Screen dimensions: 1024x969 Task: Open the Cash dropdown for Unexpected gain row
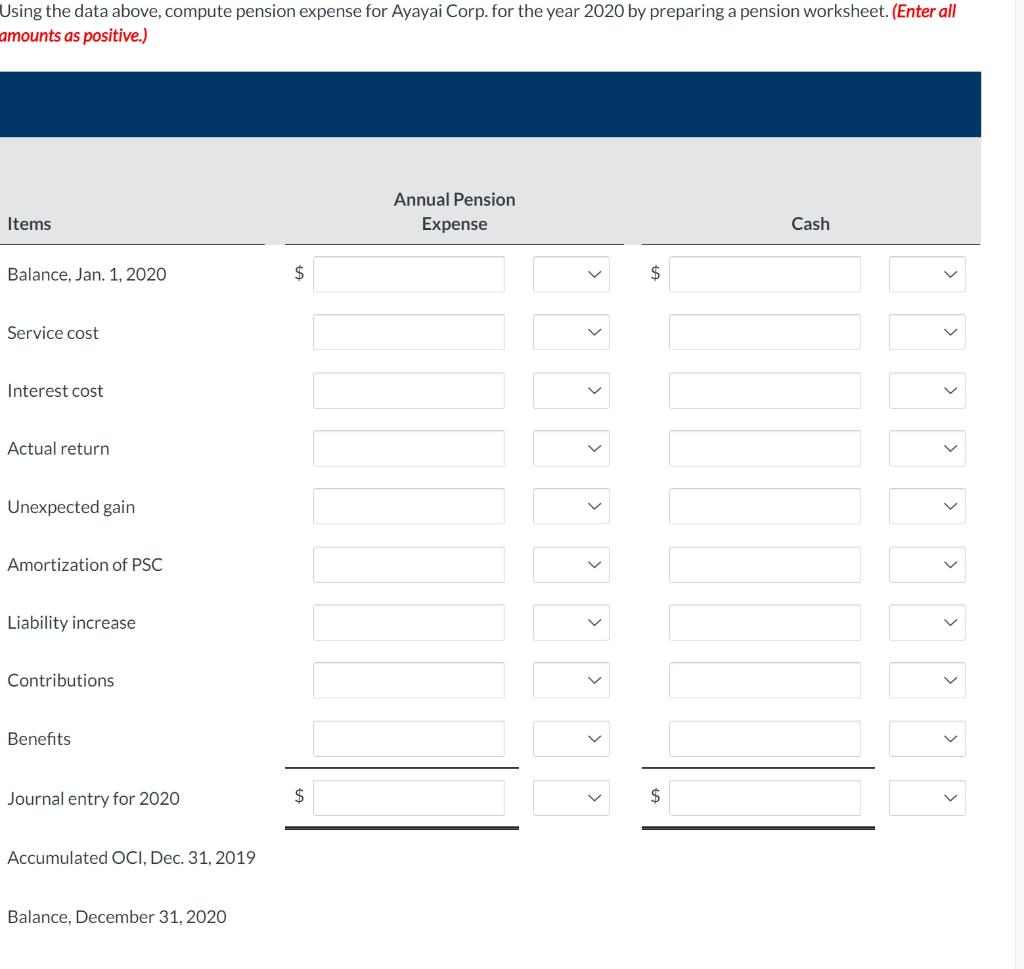[927, 506]
